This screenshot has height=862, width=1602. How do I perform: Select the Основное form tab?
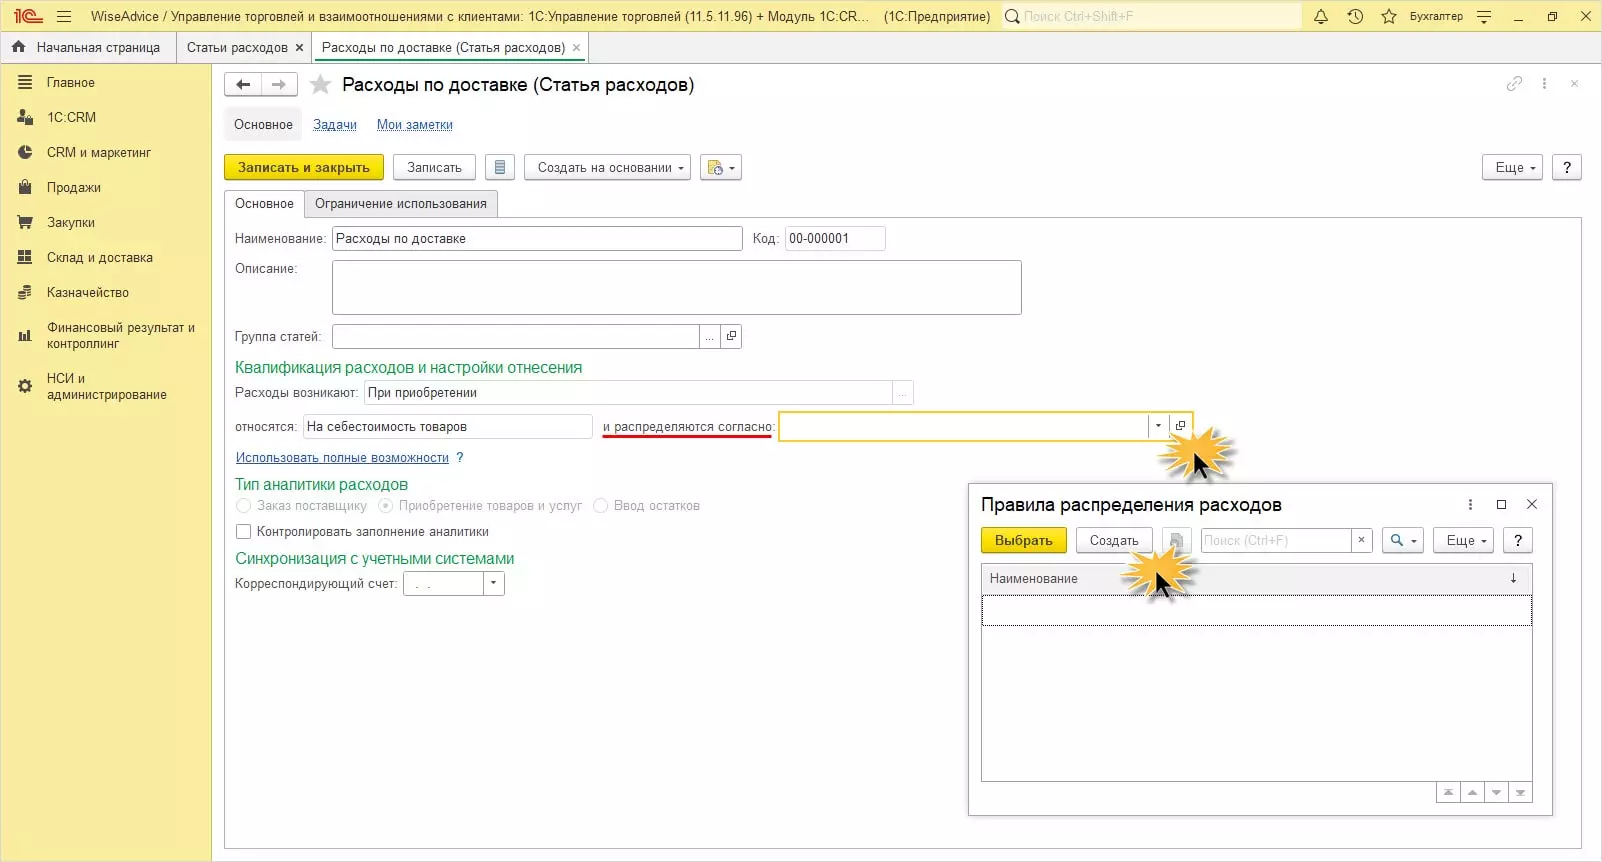(x=264, y=204)
